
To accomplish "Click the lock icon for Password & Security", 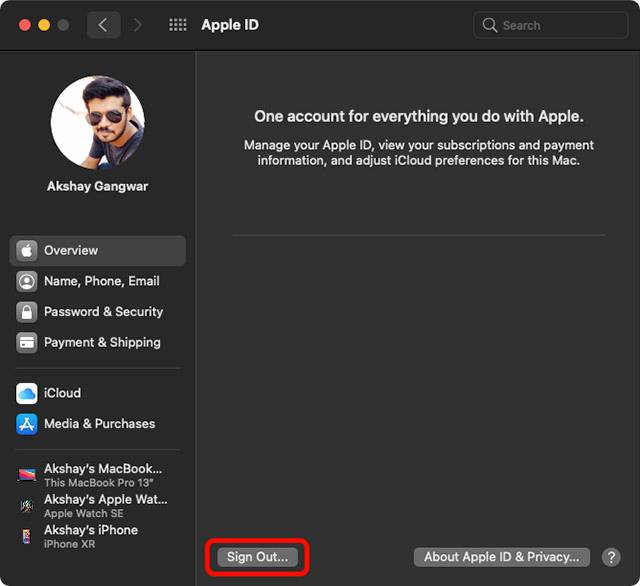I will point(27,312).
